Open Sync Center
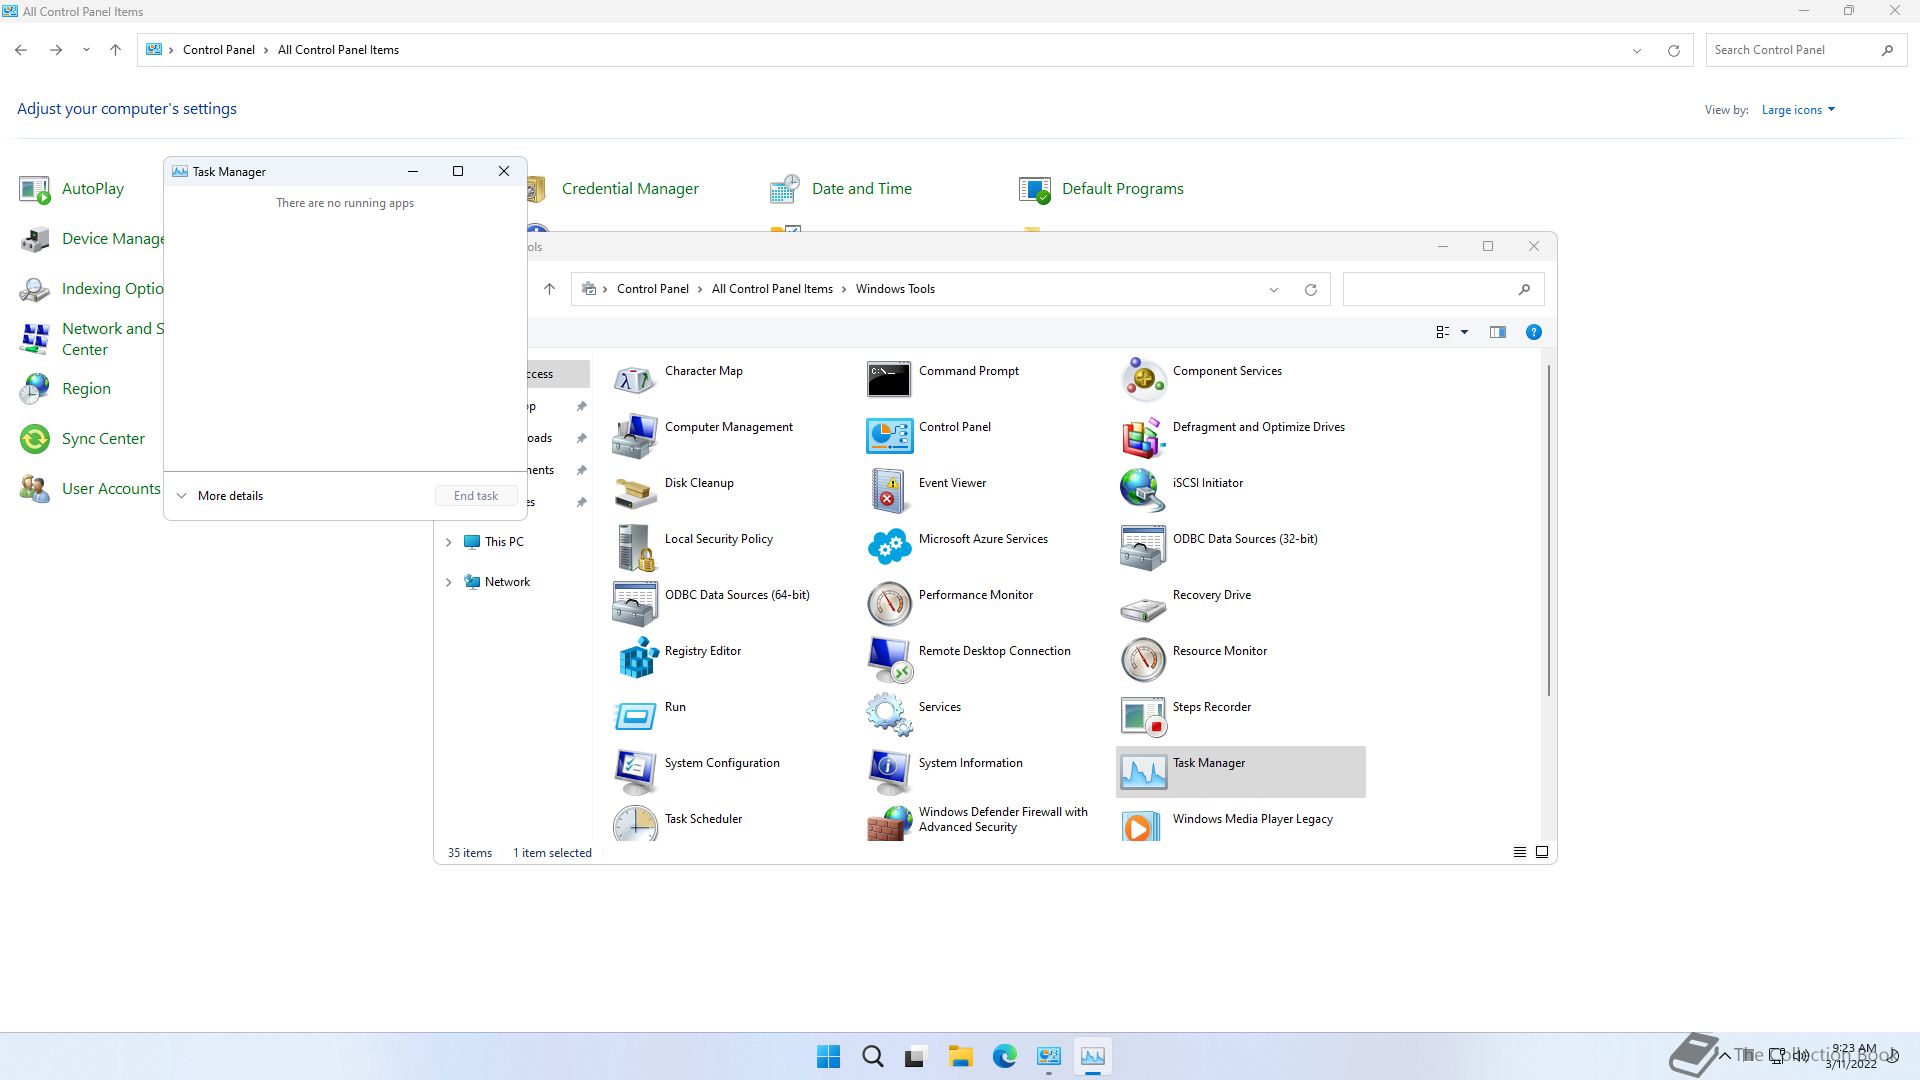The width and height of the screenshot is (1920, 1080). [103, 439]
